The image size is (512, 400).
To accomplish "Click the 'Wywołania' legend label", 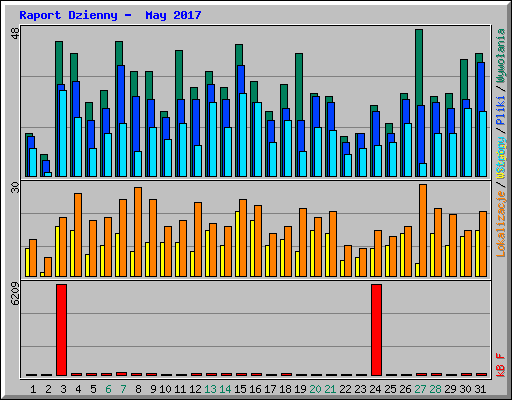I will point(500,56).
